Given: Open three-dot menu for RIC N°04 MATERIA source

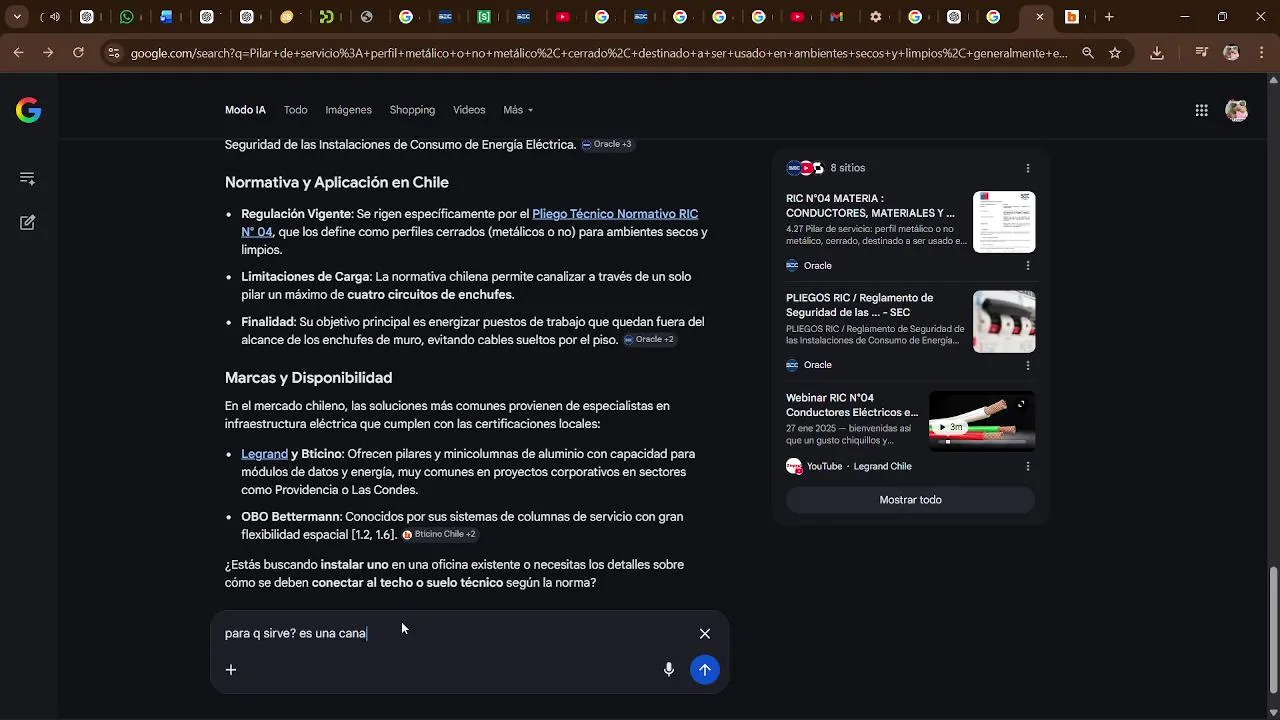Looking at the screenshot, I should point(1028,266).
